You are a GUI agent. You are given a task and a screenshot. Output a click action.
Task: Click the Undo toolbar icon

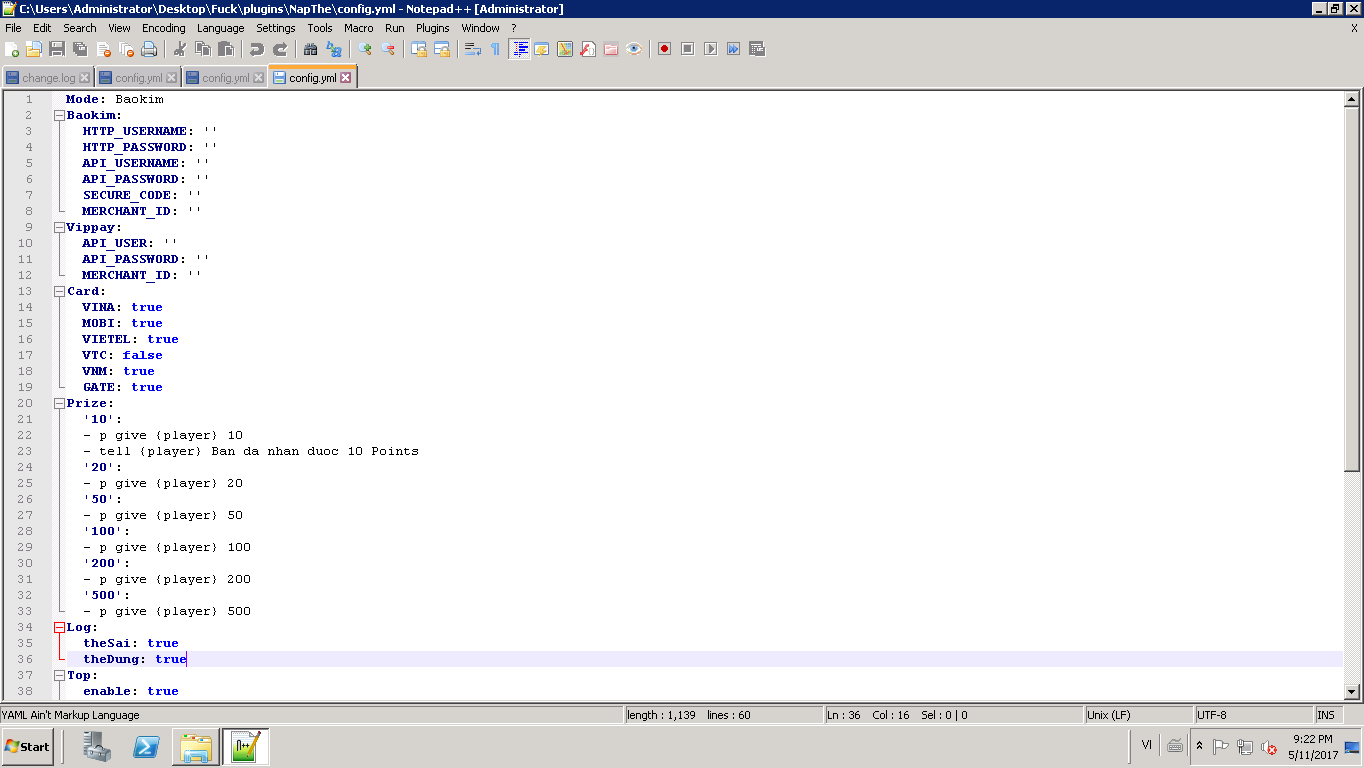pyautogui.click(x=257, y=49)
